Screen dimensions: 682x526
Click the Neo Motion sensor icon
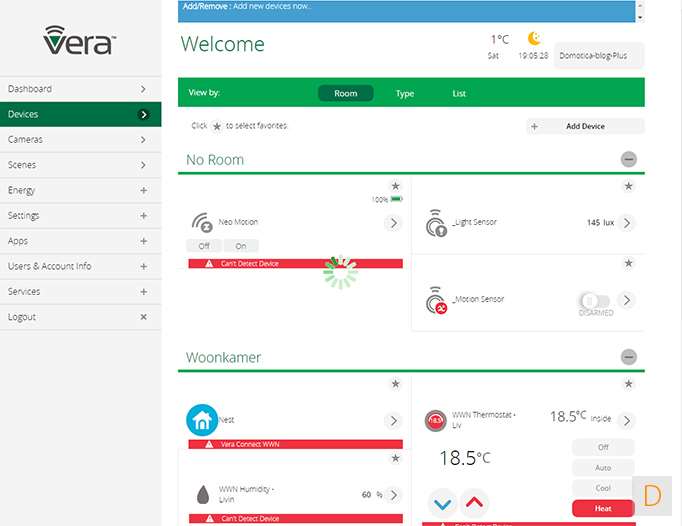(x=202, y=223)
